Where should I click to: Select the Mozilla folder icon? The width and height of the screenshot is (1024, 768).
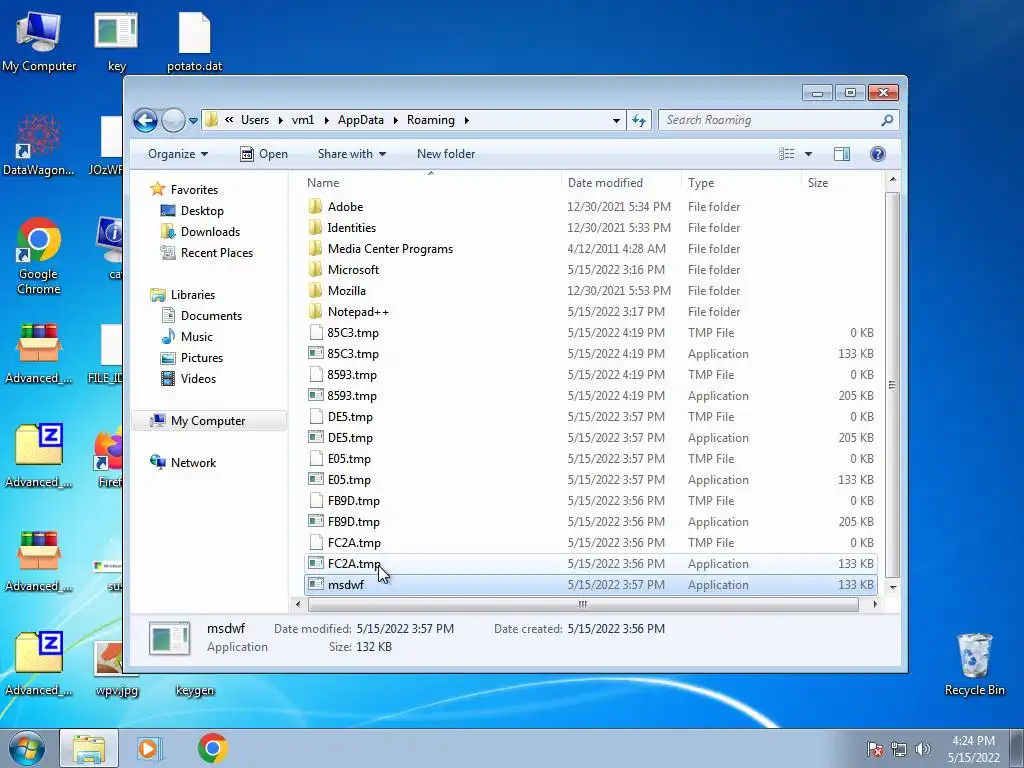315,291
